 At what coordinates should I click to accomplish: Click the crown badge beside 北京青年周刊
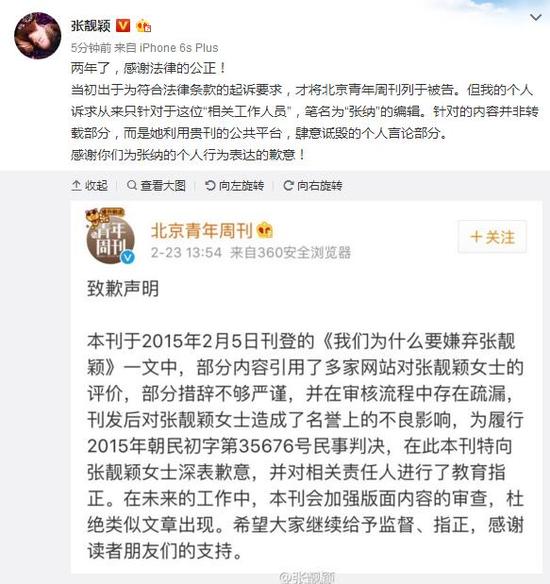[x=265, y=230]
